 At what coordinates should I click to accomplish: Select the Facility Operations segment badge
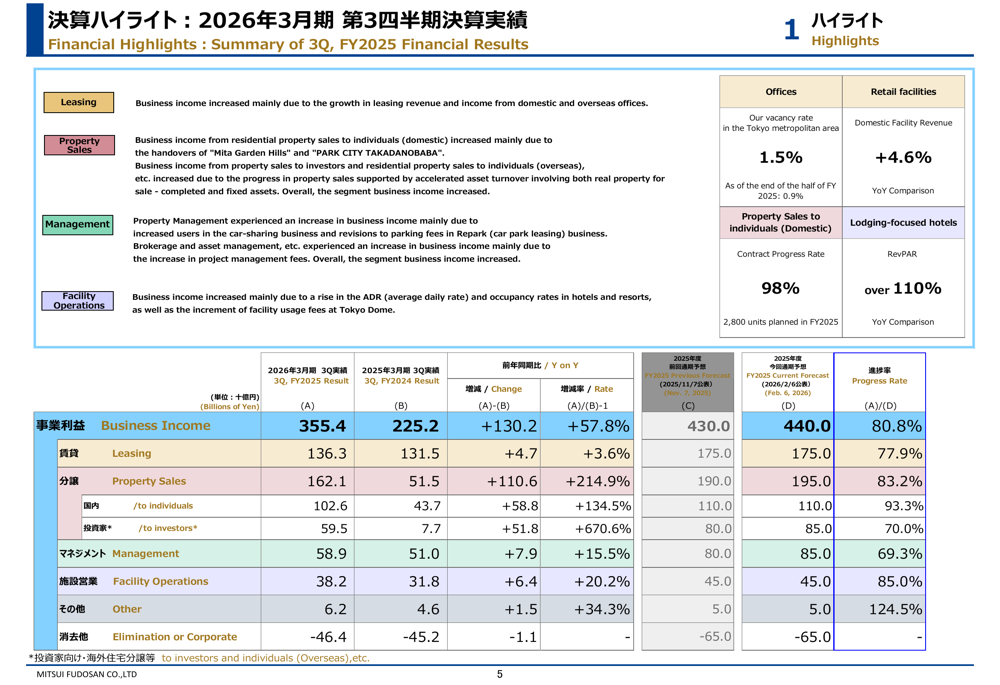click(79, 300)
